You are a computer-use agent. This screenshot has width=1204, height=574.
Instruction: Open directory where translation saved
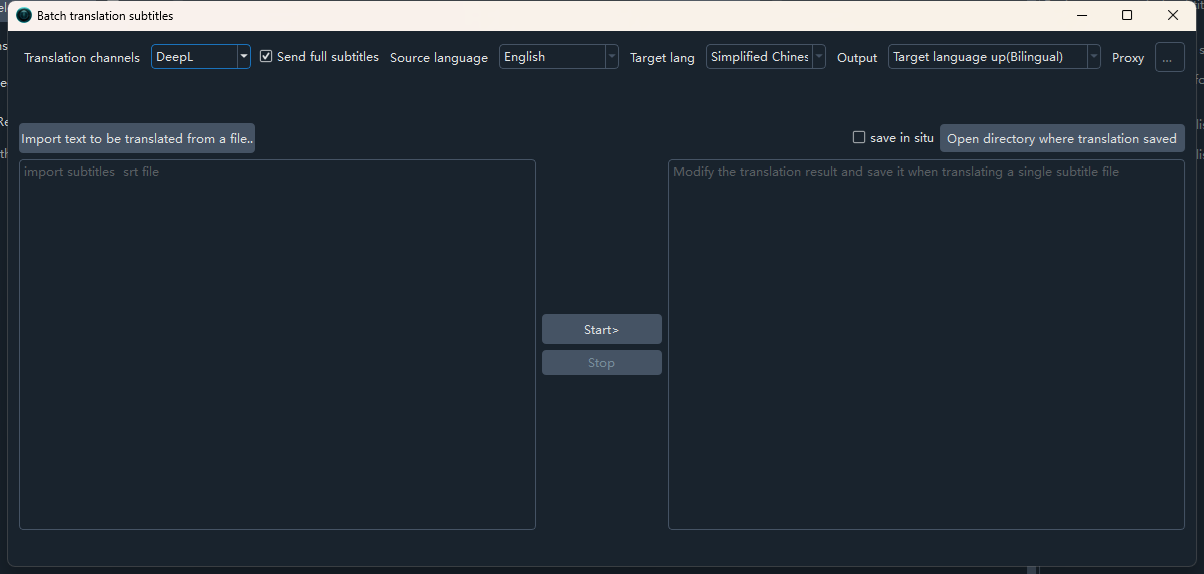[x=1061, y=139]
